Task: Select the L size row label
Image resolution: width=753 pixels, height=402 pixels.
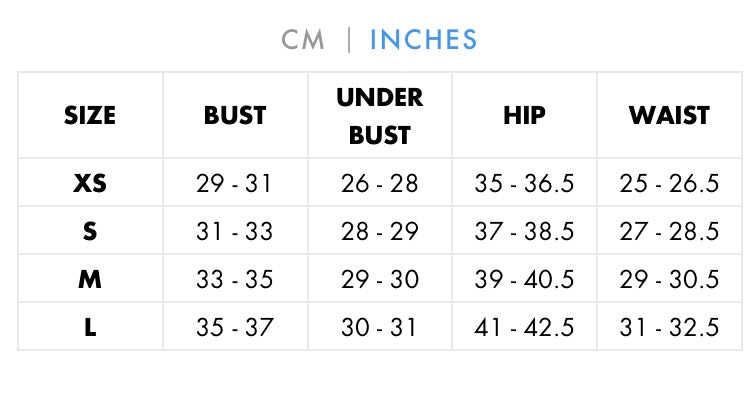Action: [x=90, y=327]
